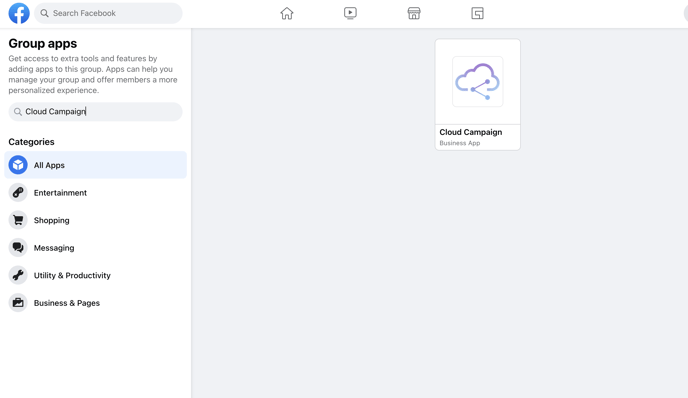Open the Watch video icon
This screenshot has width=688, height=398.
coord(350,13)
